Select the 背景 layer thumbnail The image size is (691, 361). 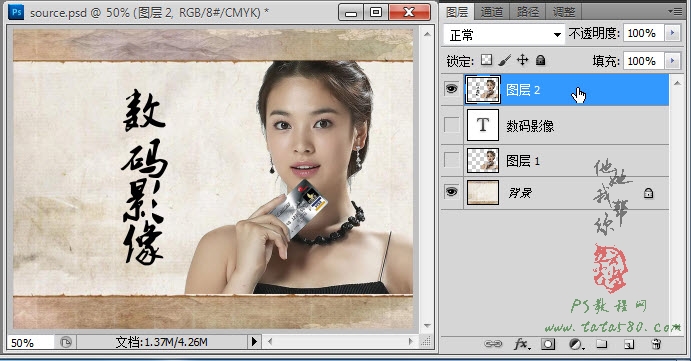tap(483, 193)
